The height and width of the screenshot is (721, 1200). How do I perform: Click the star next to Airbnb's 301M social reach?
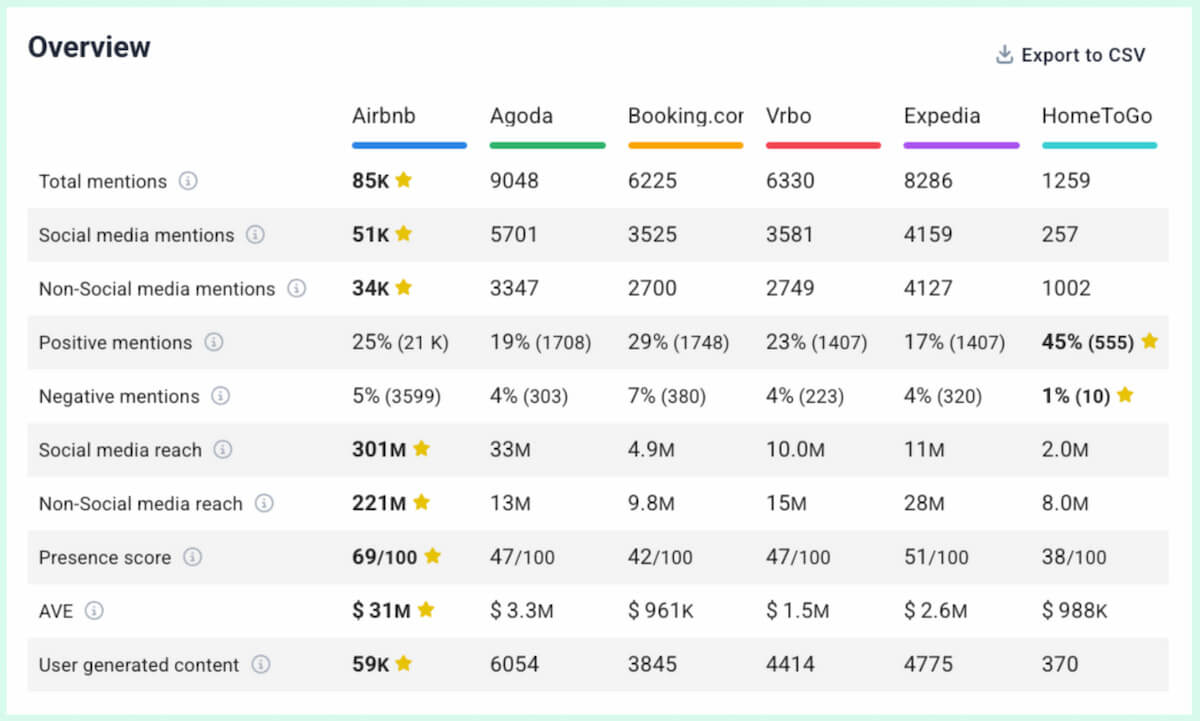point(419,449)
